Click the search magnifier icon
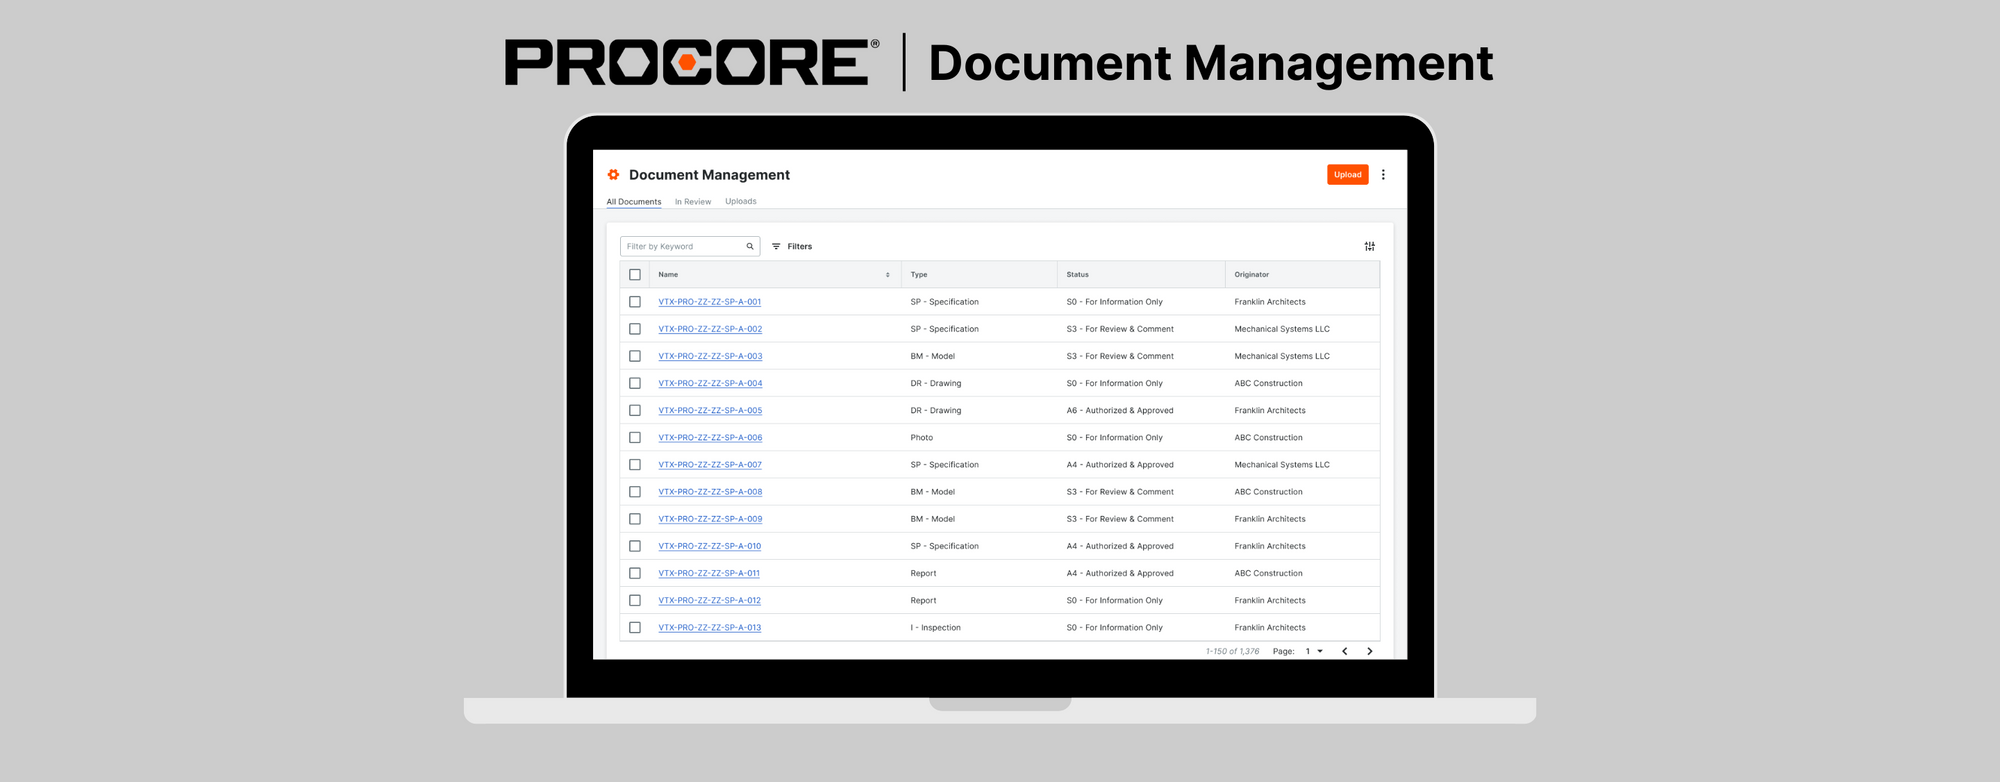The width and height of the screenshot is (2000, 782). tap(750, 246)
